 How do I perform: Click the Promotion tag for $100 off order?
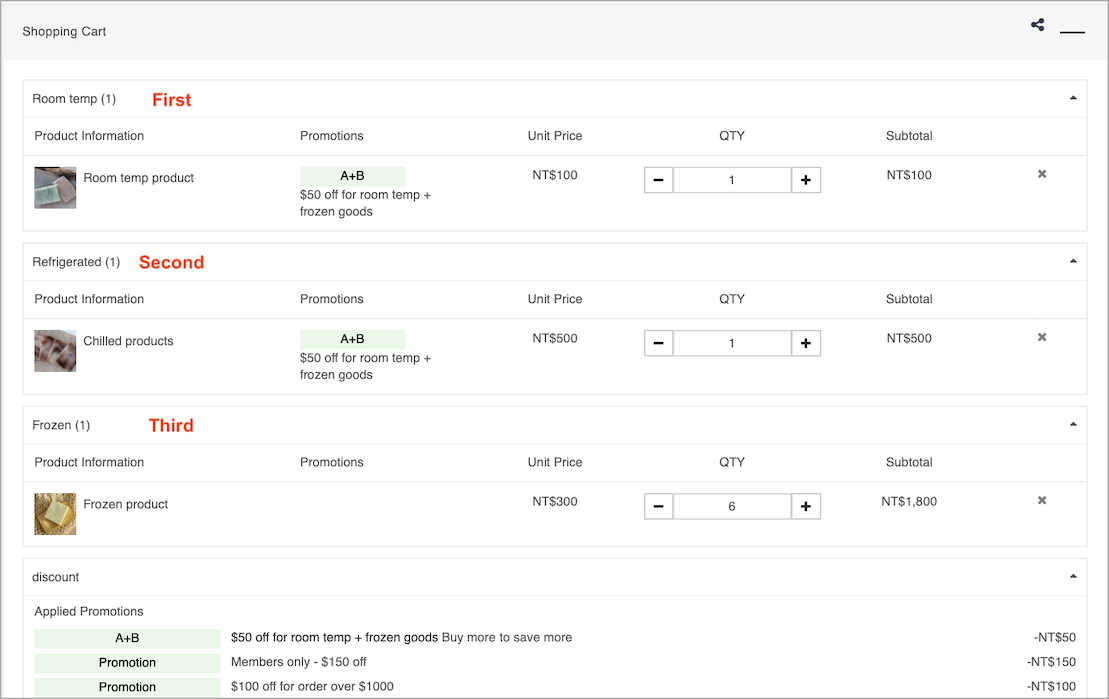(x=127, y=687)
